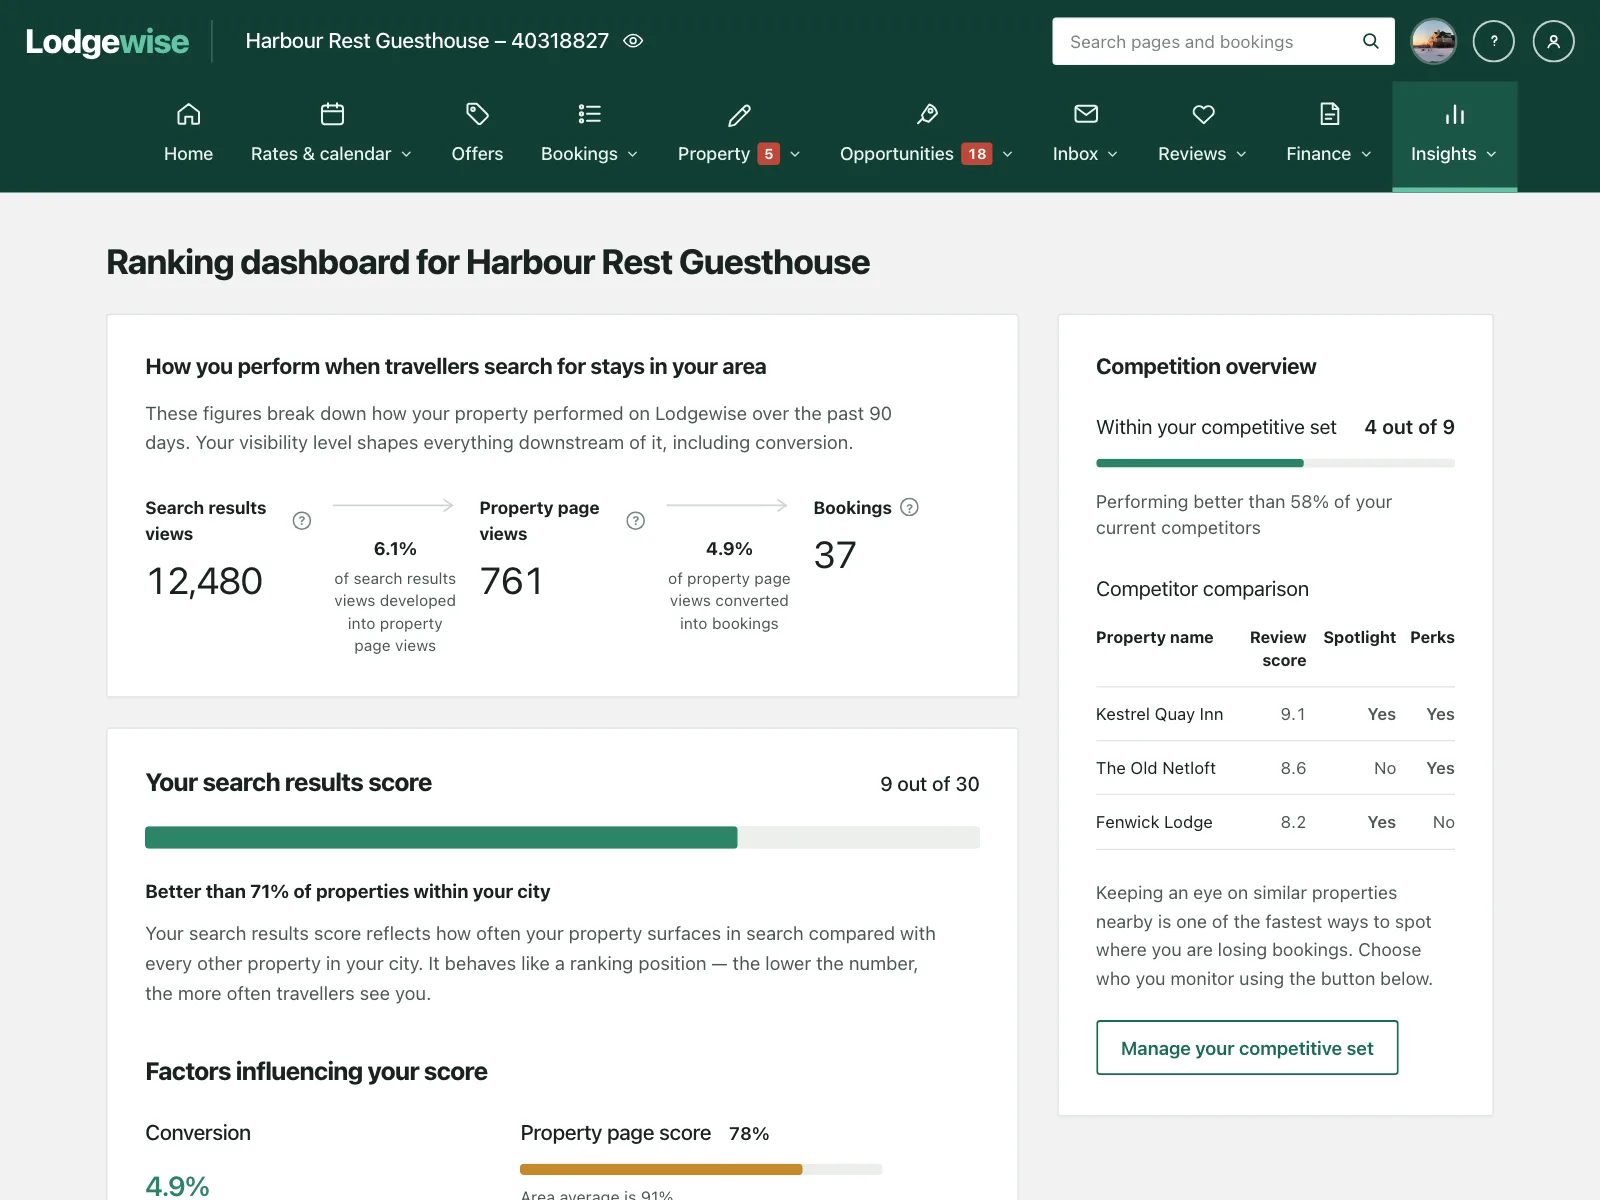Click the 4 out of 9 ranking
This screenshot has height=1200, width=1600.
[1410, 427]
